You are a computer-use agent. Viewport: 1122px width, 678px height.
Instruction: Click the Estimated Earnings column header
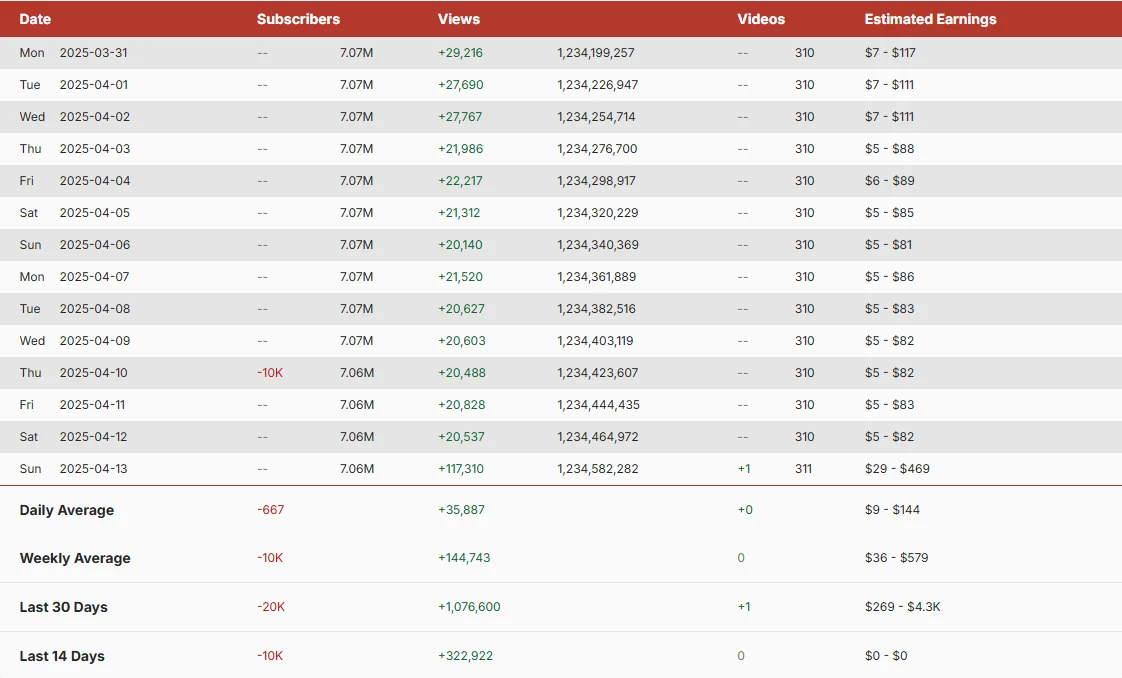pos(930,19)
